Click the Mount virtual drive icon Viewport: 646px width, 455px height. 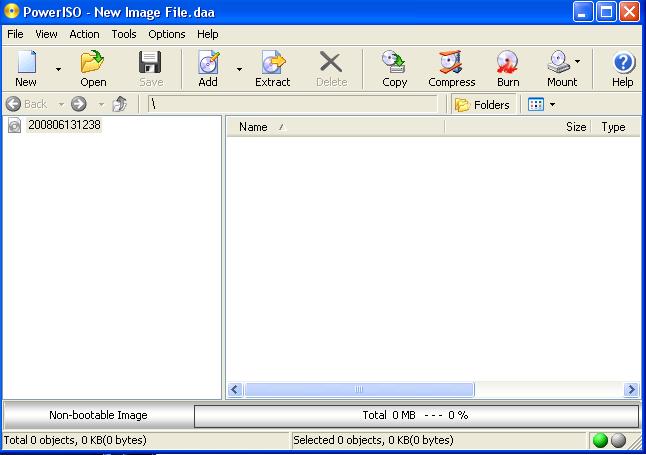(x=558, y=62)
